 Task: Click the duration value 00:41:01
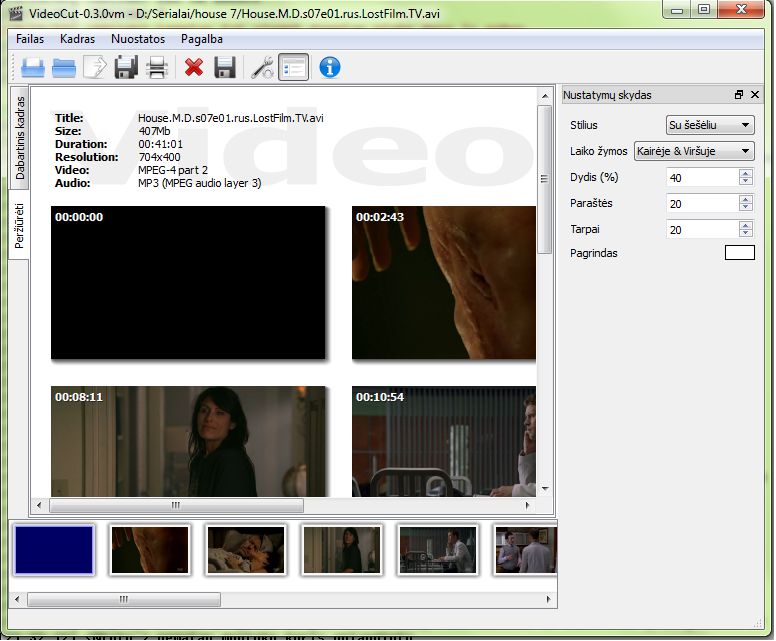click(160, 144)
